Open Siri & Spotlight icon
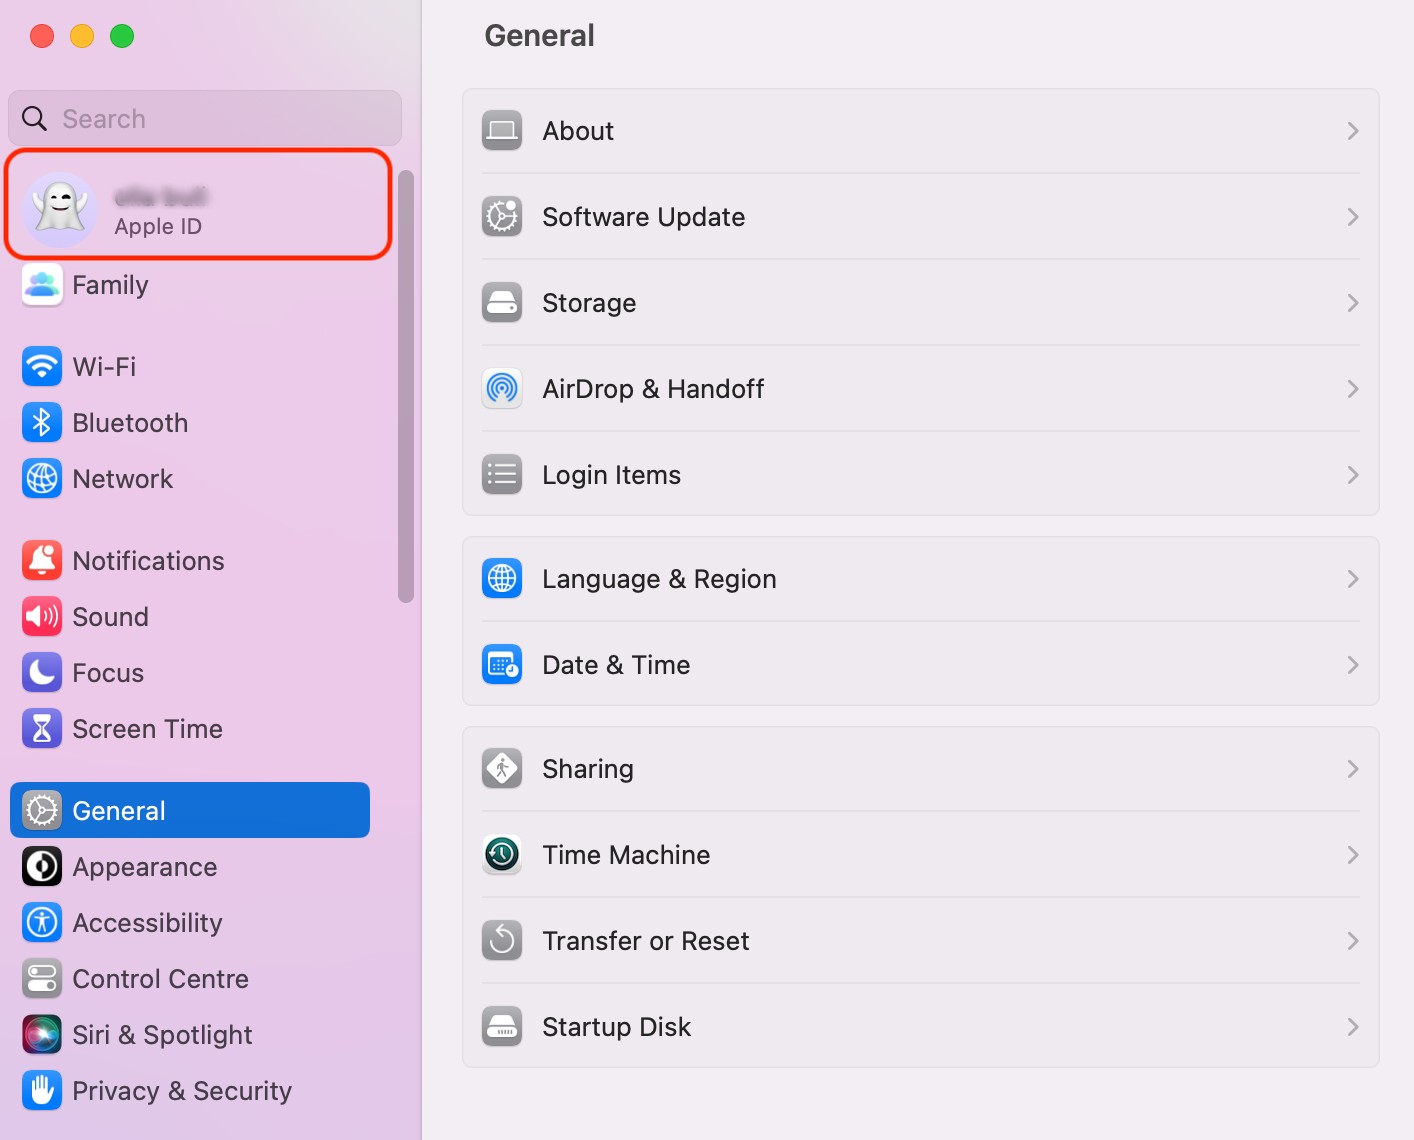The image size is (1414, 1140). tap(42, 1035)
